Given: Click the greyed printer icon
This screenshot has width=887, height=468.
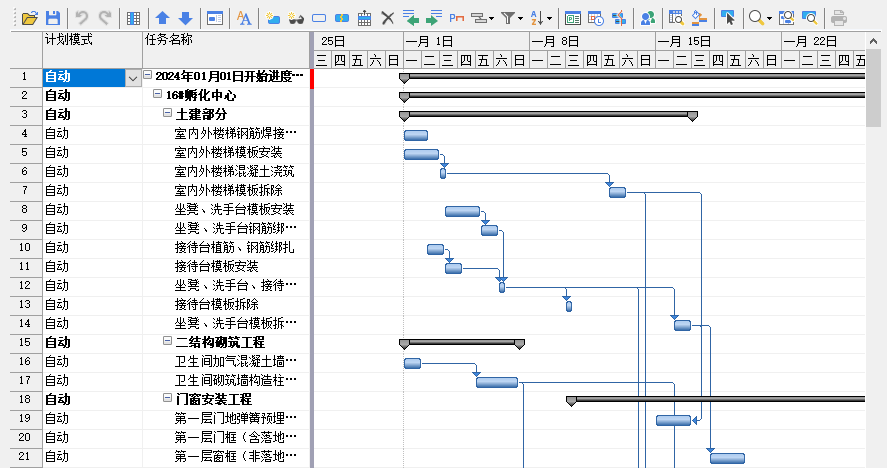Looking at the screenshot, I should coord(839,18).
